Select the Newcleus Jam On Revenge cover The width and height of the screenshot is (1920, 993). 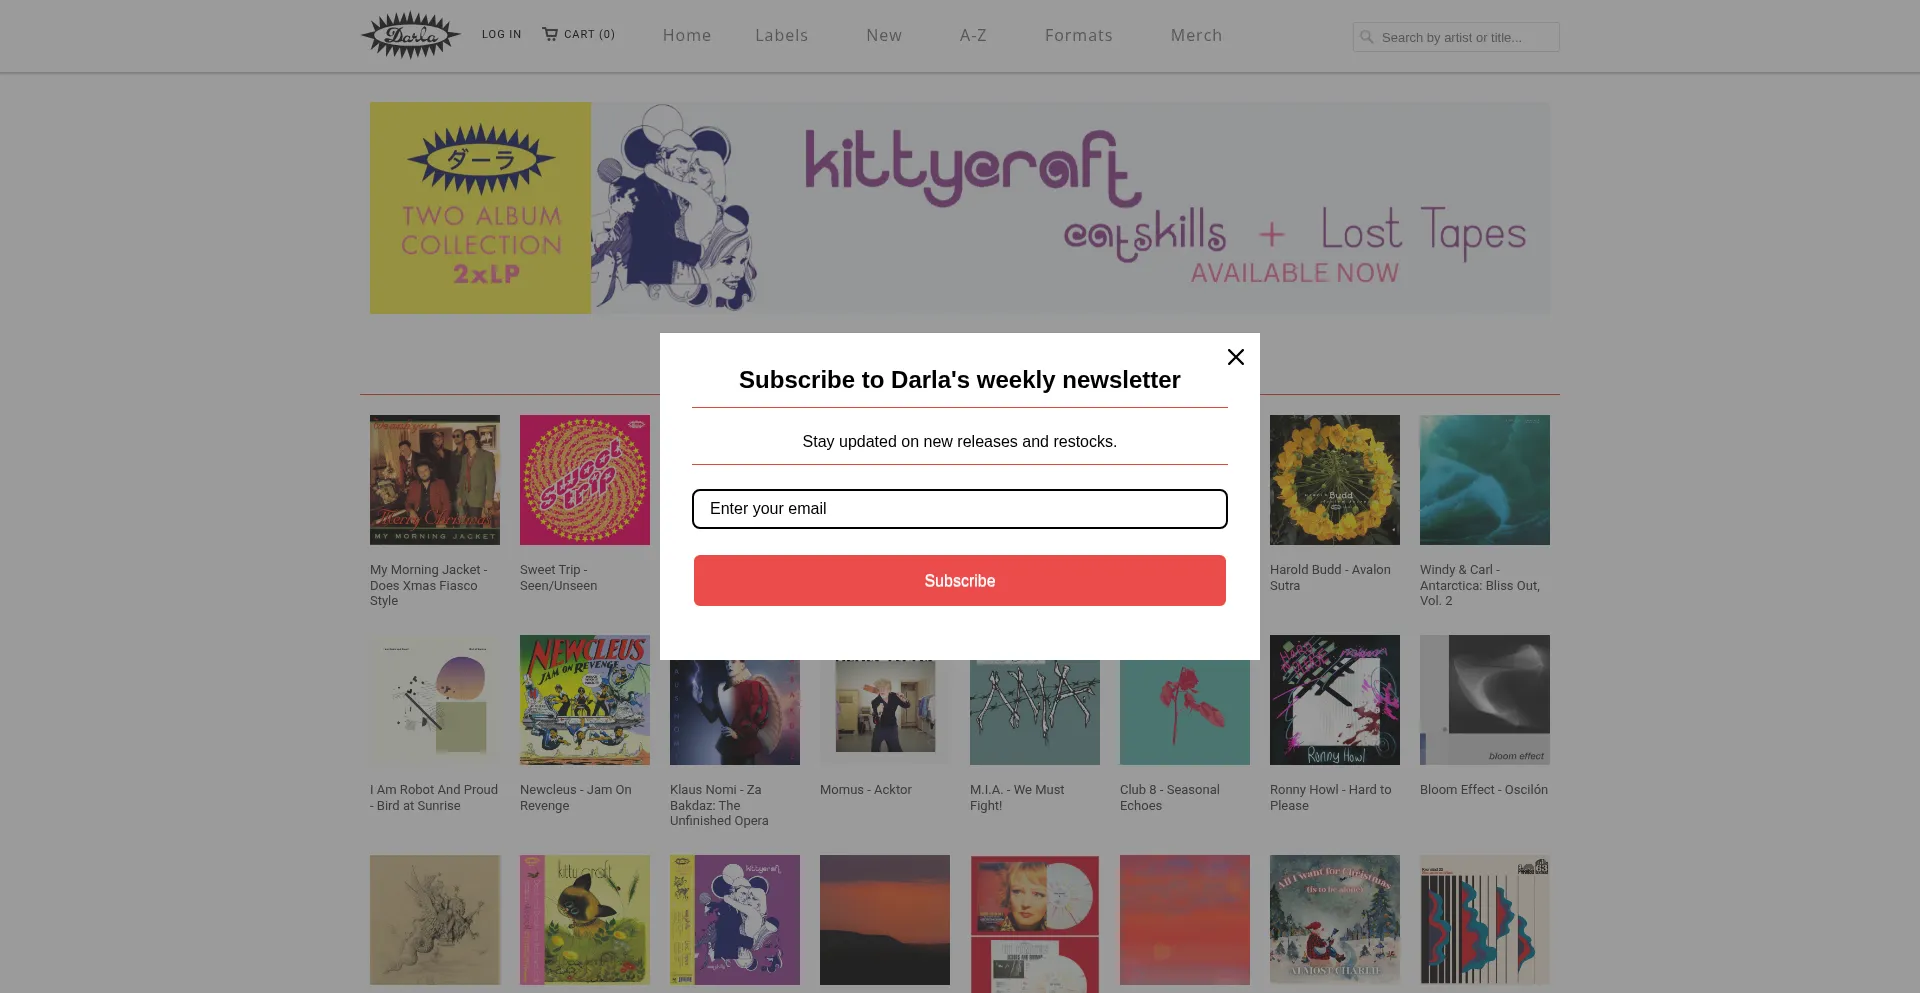pos(585,700)
